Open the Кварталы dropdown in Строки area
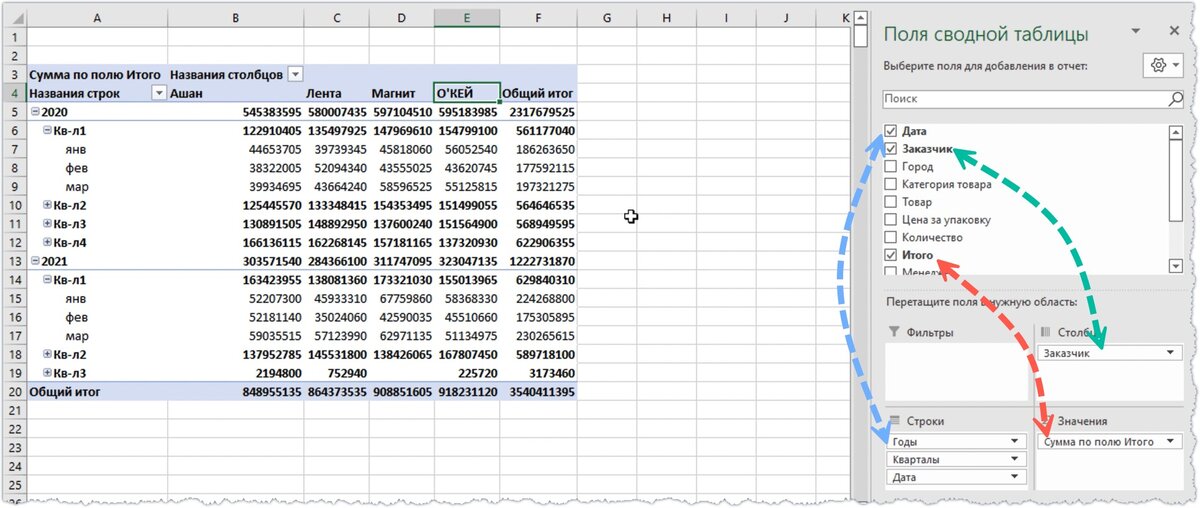Viewport: 1200px width, 508px height. [x=1016, y=459]
